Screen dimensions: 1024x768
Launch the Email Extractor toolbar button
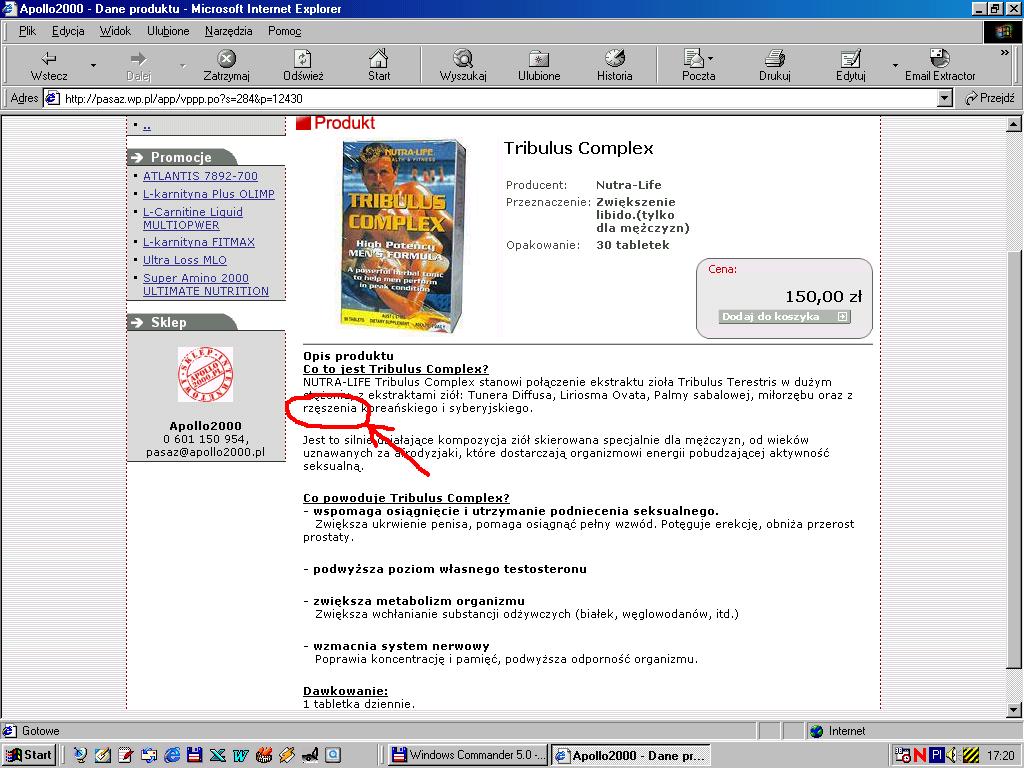[x=940, y=65]
